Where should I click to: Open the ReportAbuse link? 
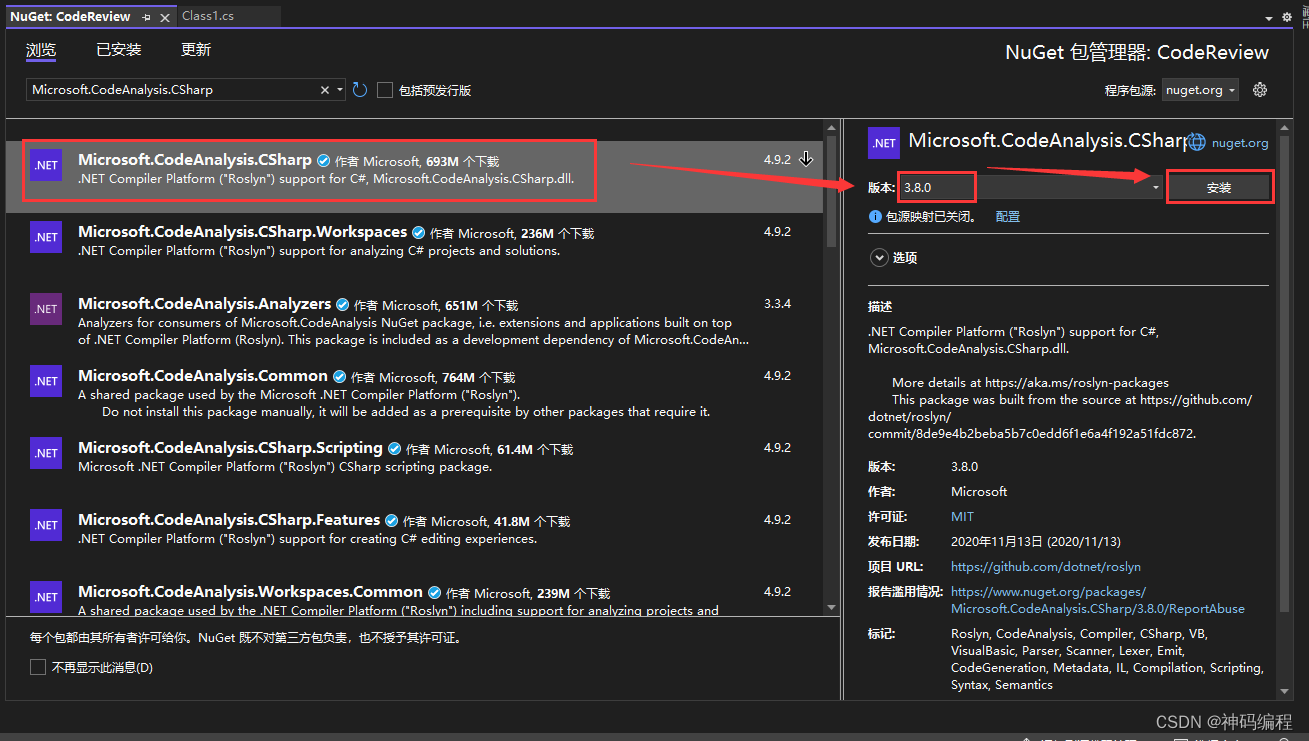[x=1098, y=600]
